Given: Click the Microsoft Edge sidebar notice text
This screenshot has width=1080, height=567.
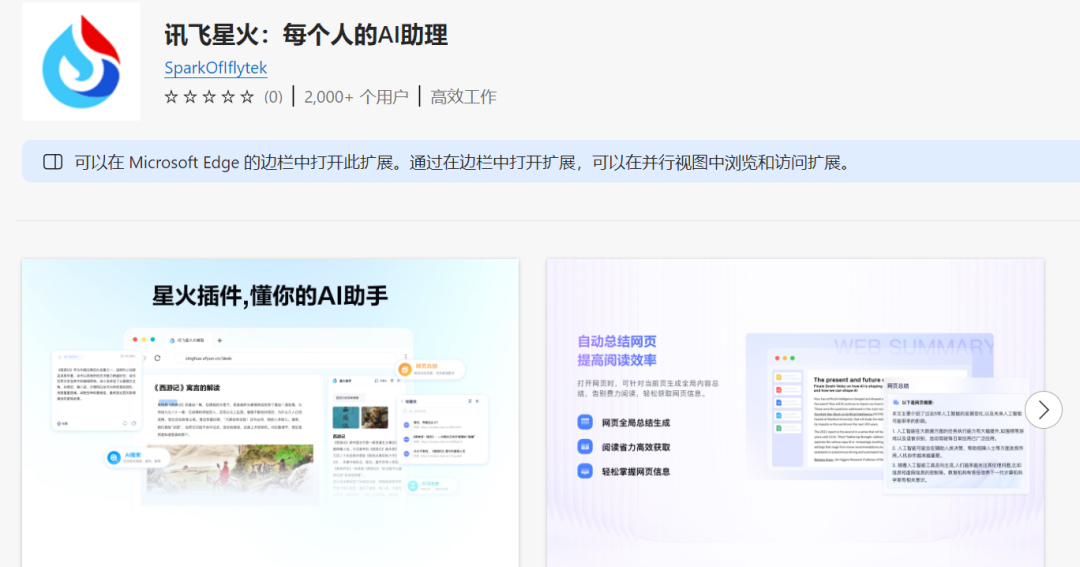Looking at the screenshot, I should click(464, 163).
